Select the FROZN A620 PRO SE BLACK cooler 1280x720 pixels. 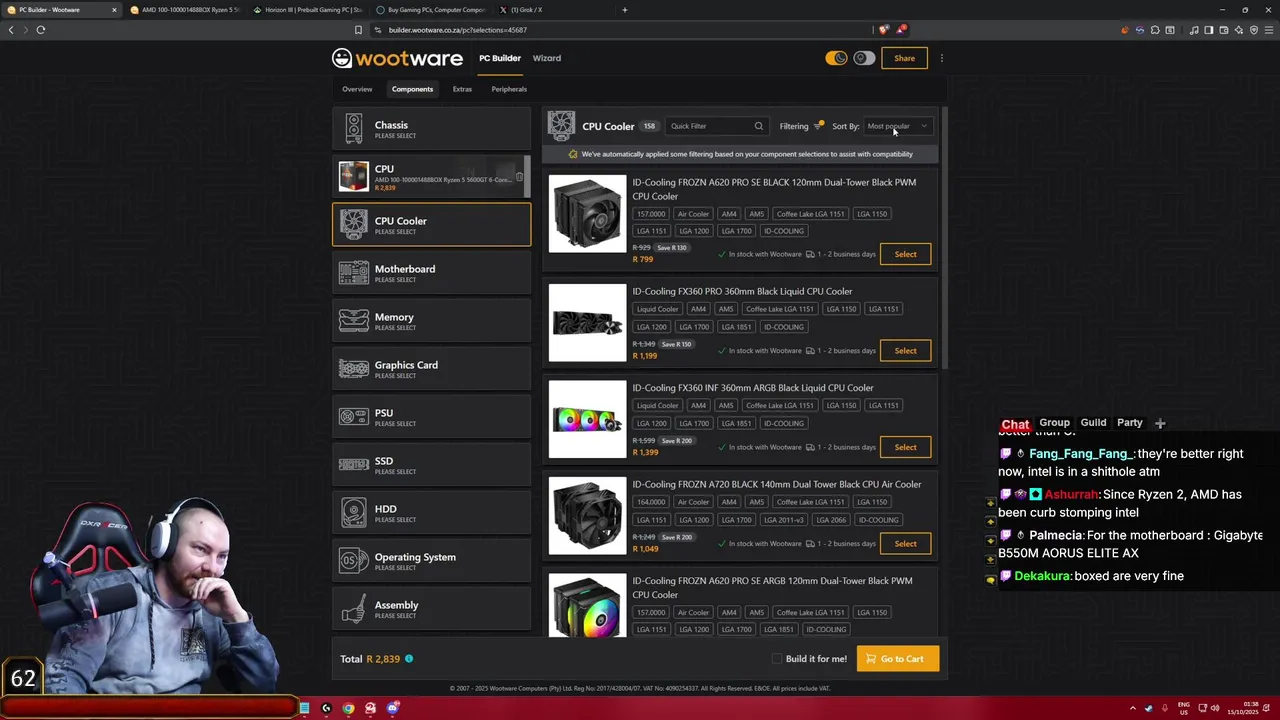(x=905, y=254)
